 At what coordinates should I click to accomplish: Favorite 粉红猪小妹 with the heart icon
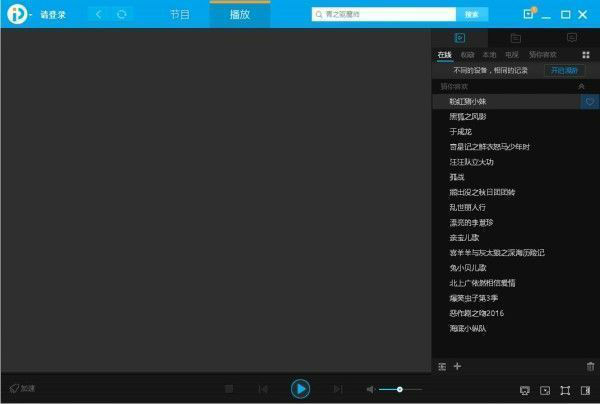(590, 102)
